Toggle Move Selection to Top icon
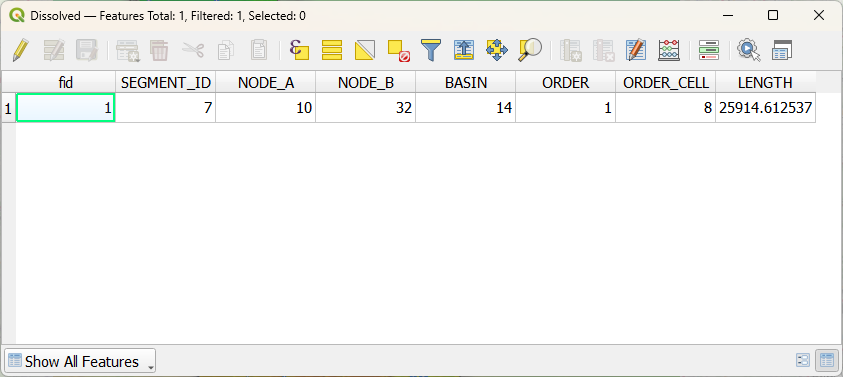 [x=463, y=50]
